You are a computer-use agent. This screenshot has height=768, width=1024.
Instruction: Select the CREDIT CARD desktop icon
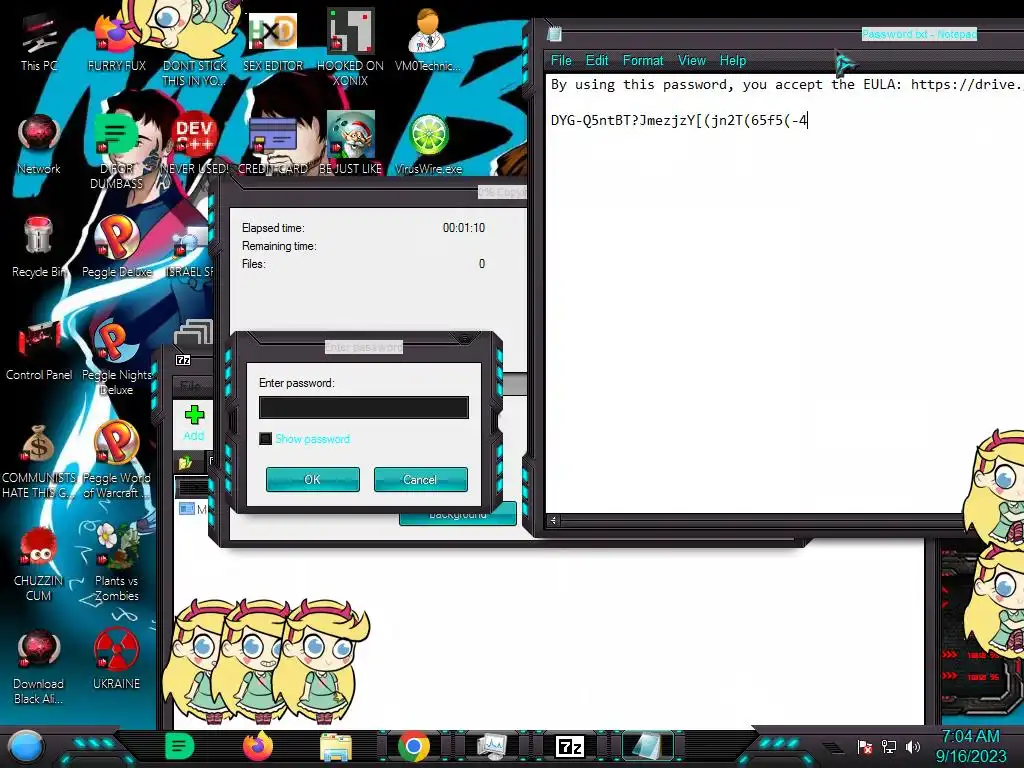[x=273, y=145]
